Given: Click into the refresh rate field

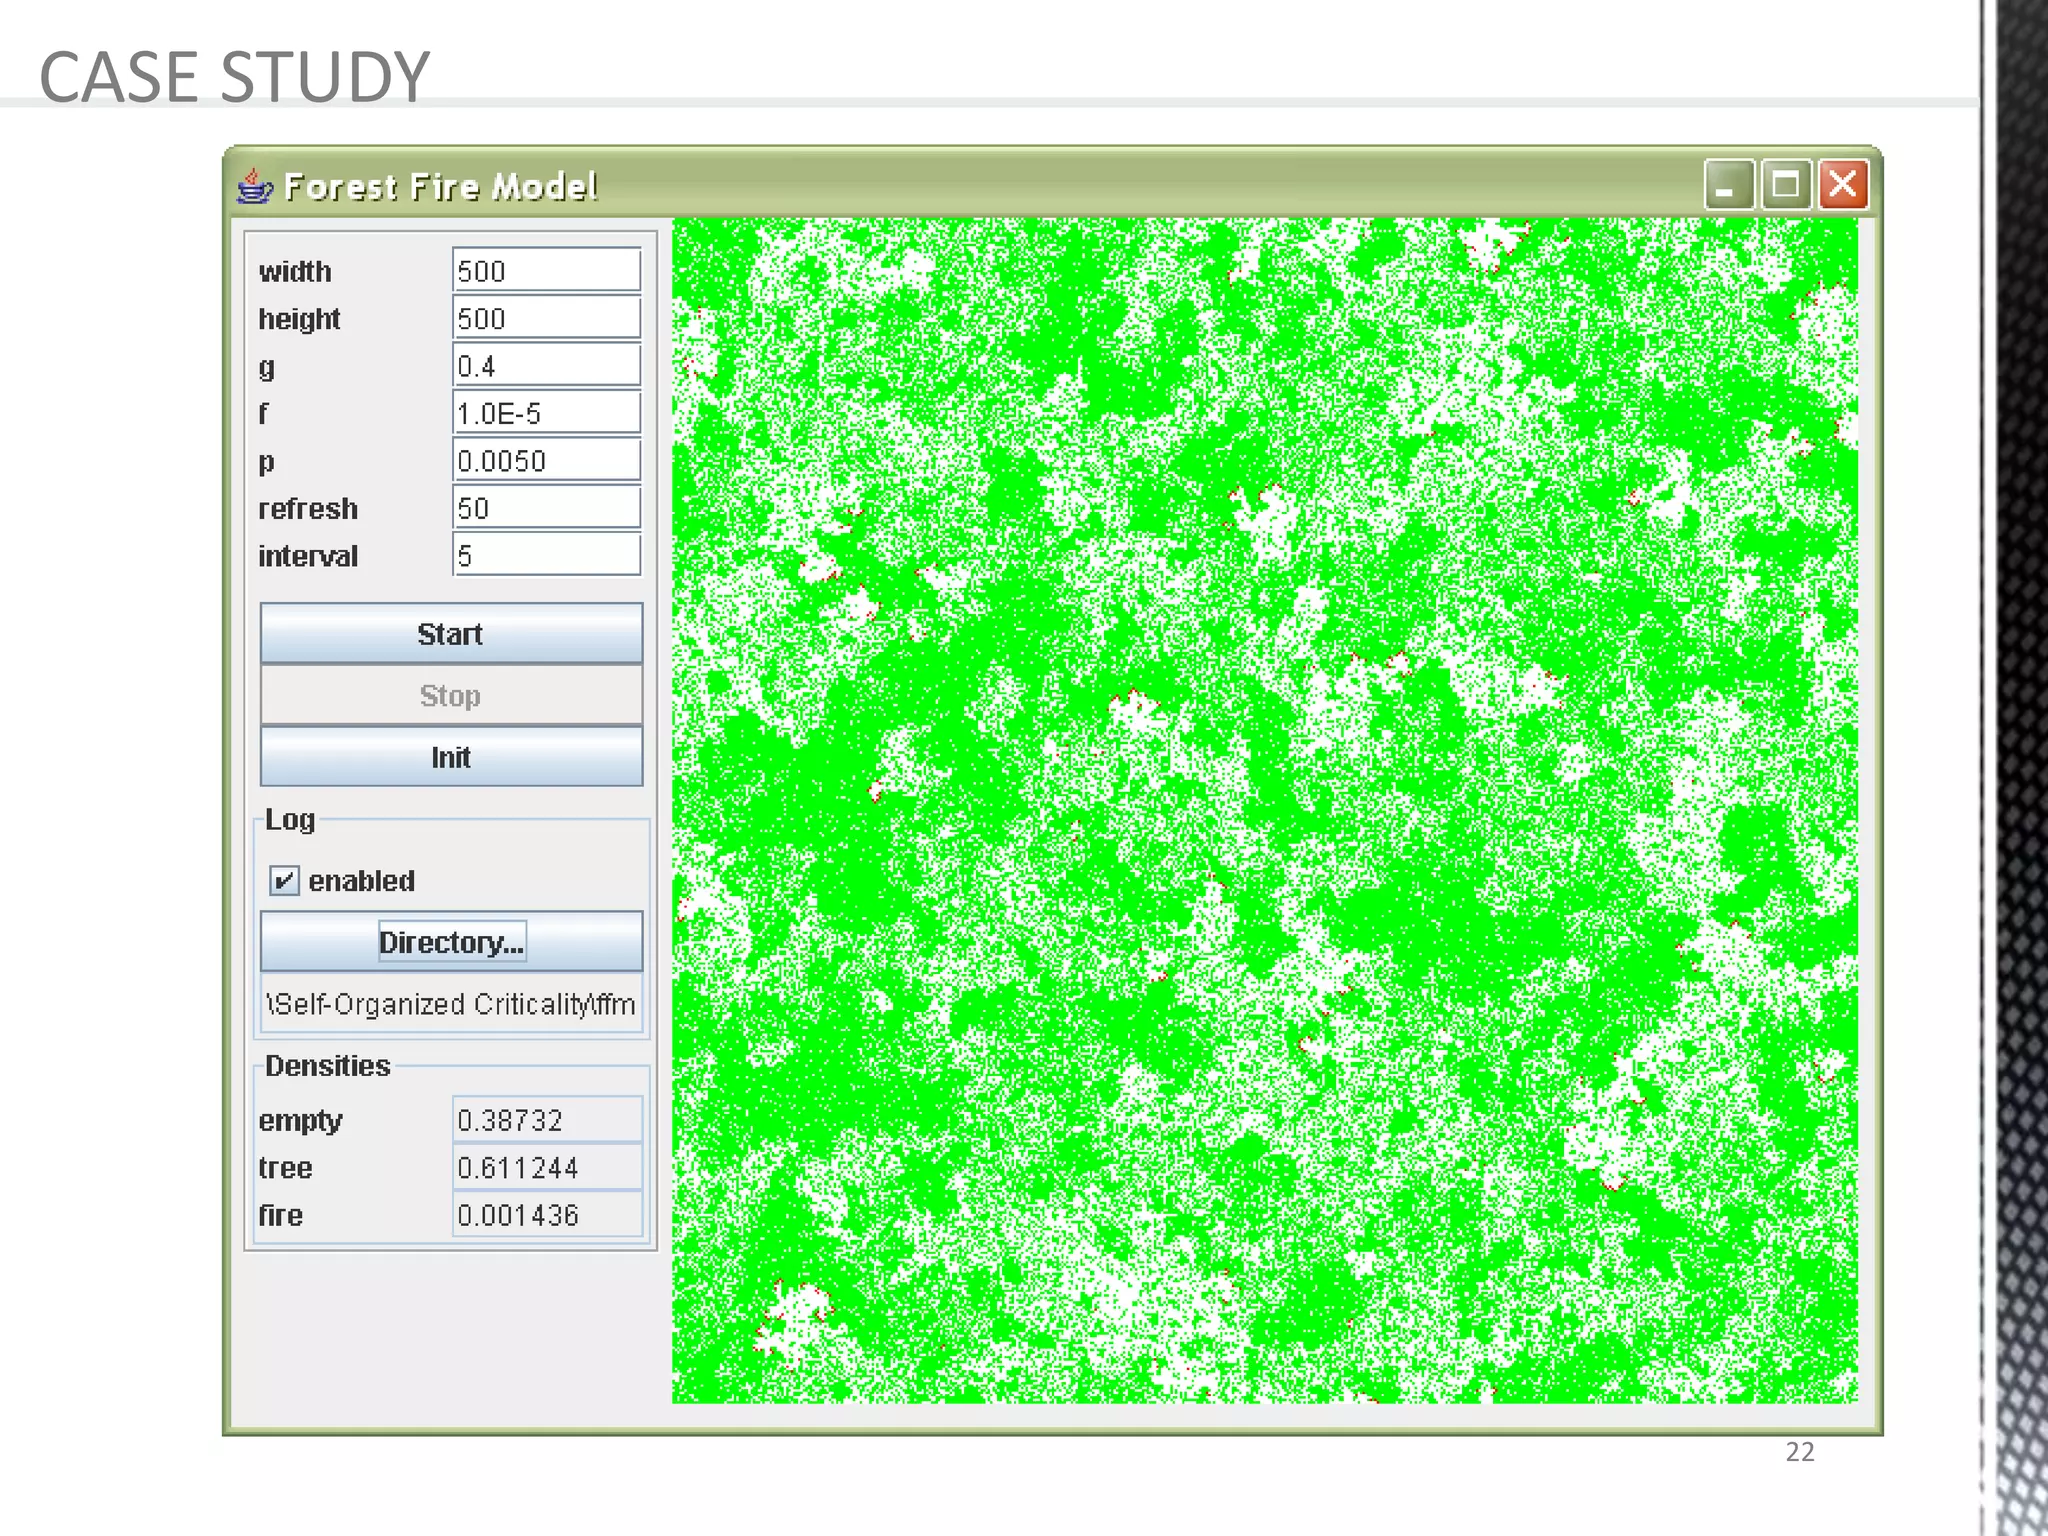Looking at the screenshot, I should click(546, 508).
